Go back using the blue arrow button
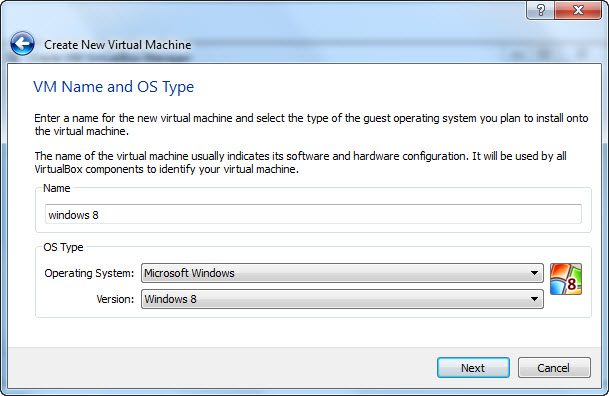609x396 pixels. [23, 44]
